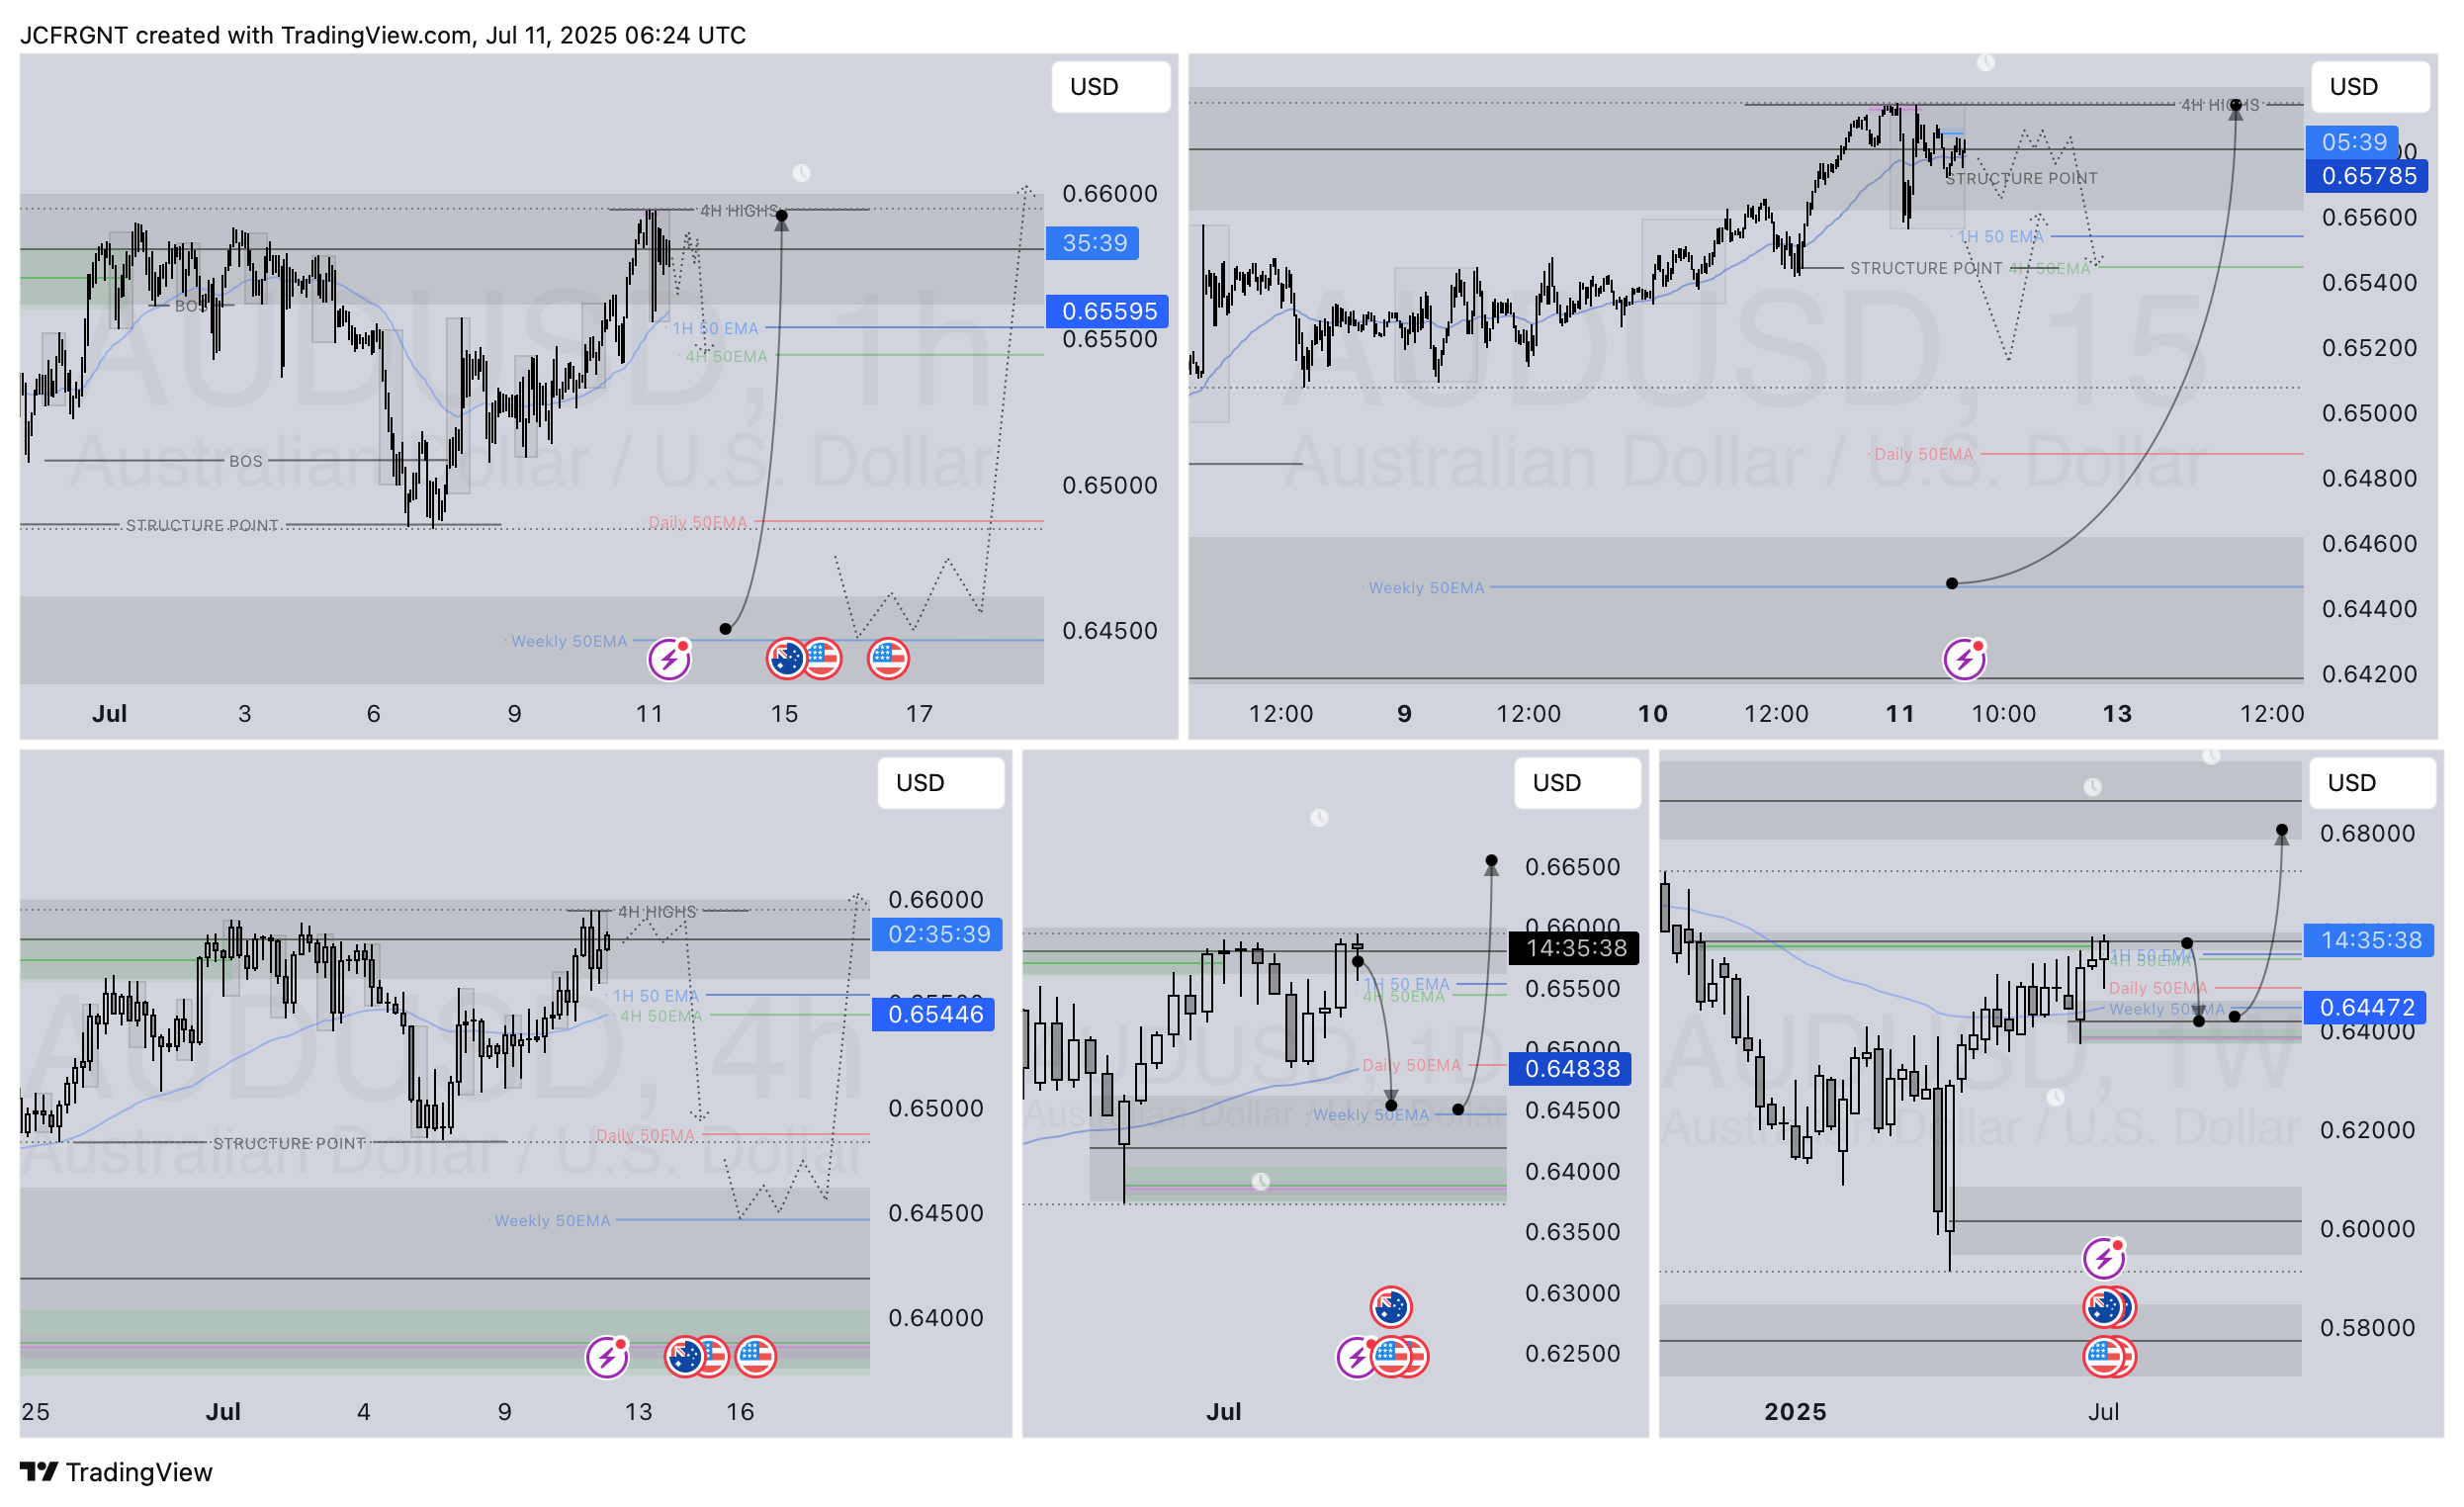Screen dimensions: 2464x1507
Task: Click the 35:39 countdown label on 1h chart
Action: tap(1092, 243)
